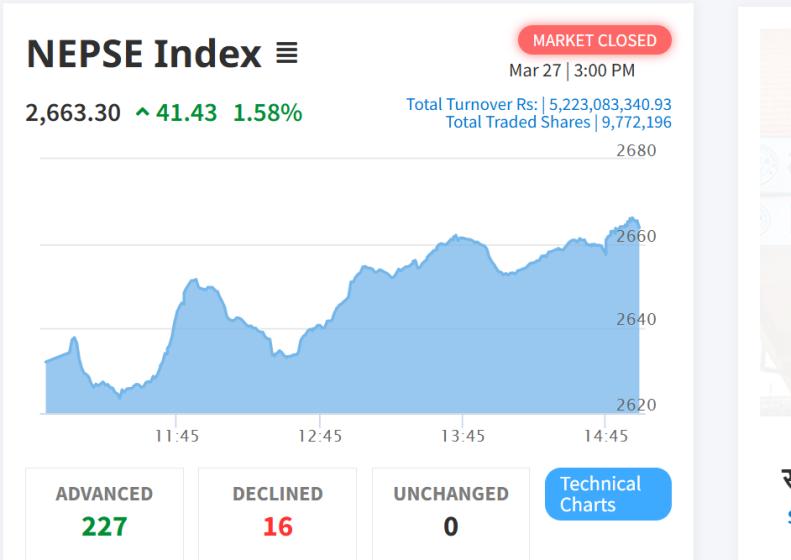The height and width of the screenshot is (560, 791).
Task: Open the menu icon beside NEPSE Index
Action: [286, 53]
